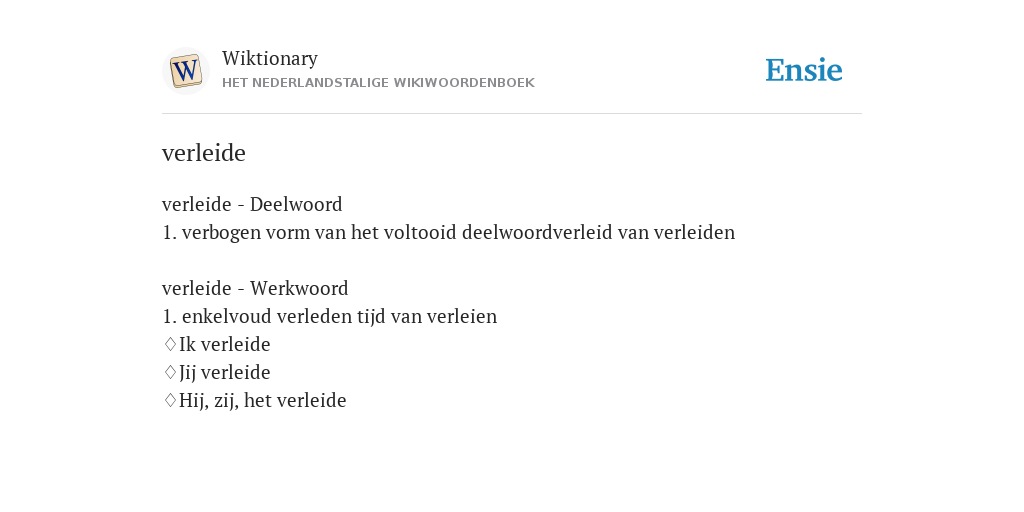This screenshot has height=512, width=1024.
Task: Click the 'verleide - Deelwoord' line
Action: coord(252,204)
